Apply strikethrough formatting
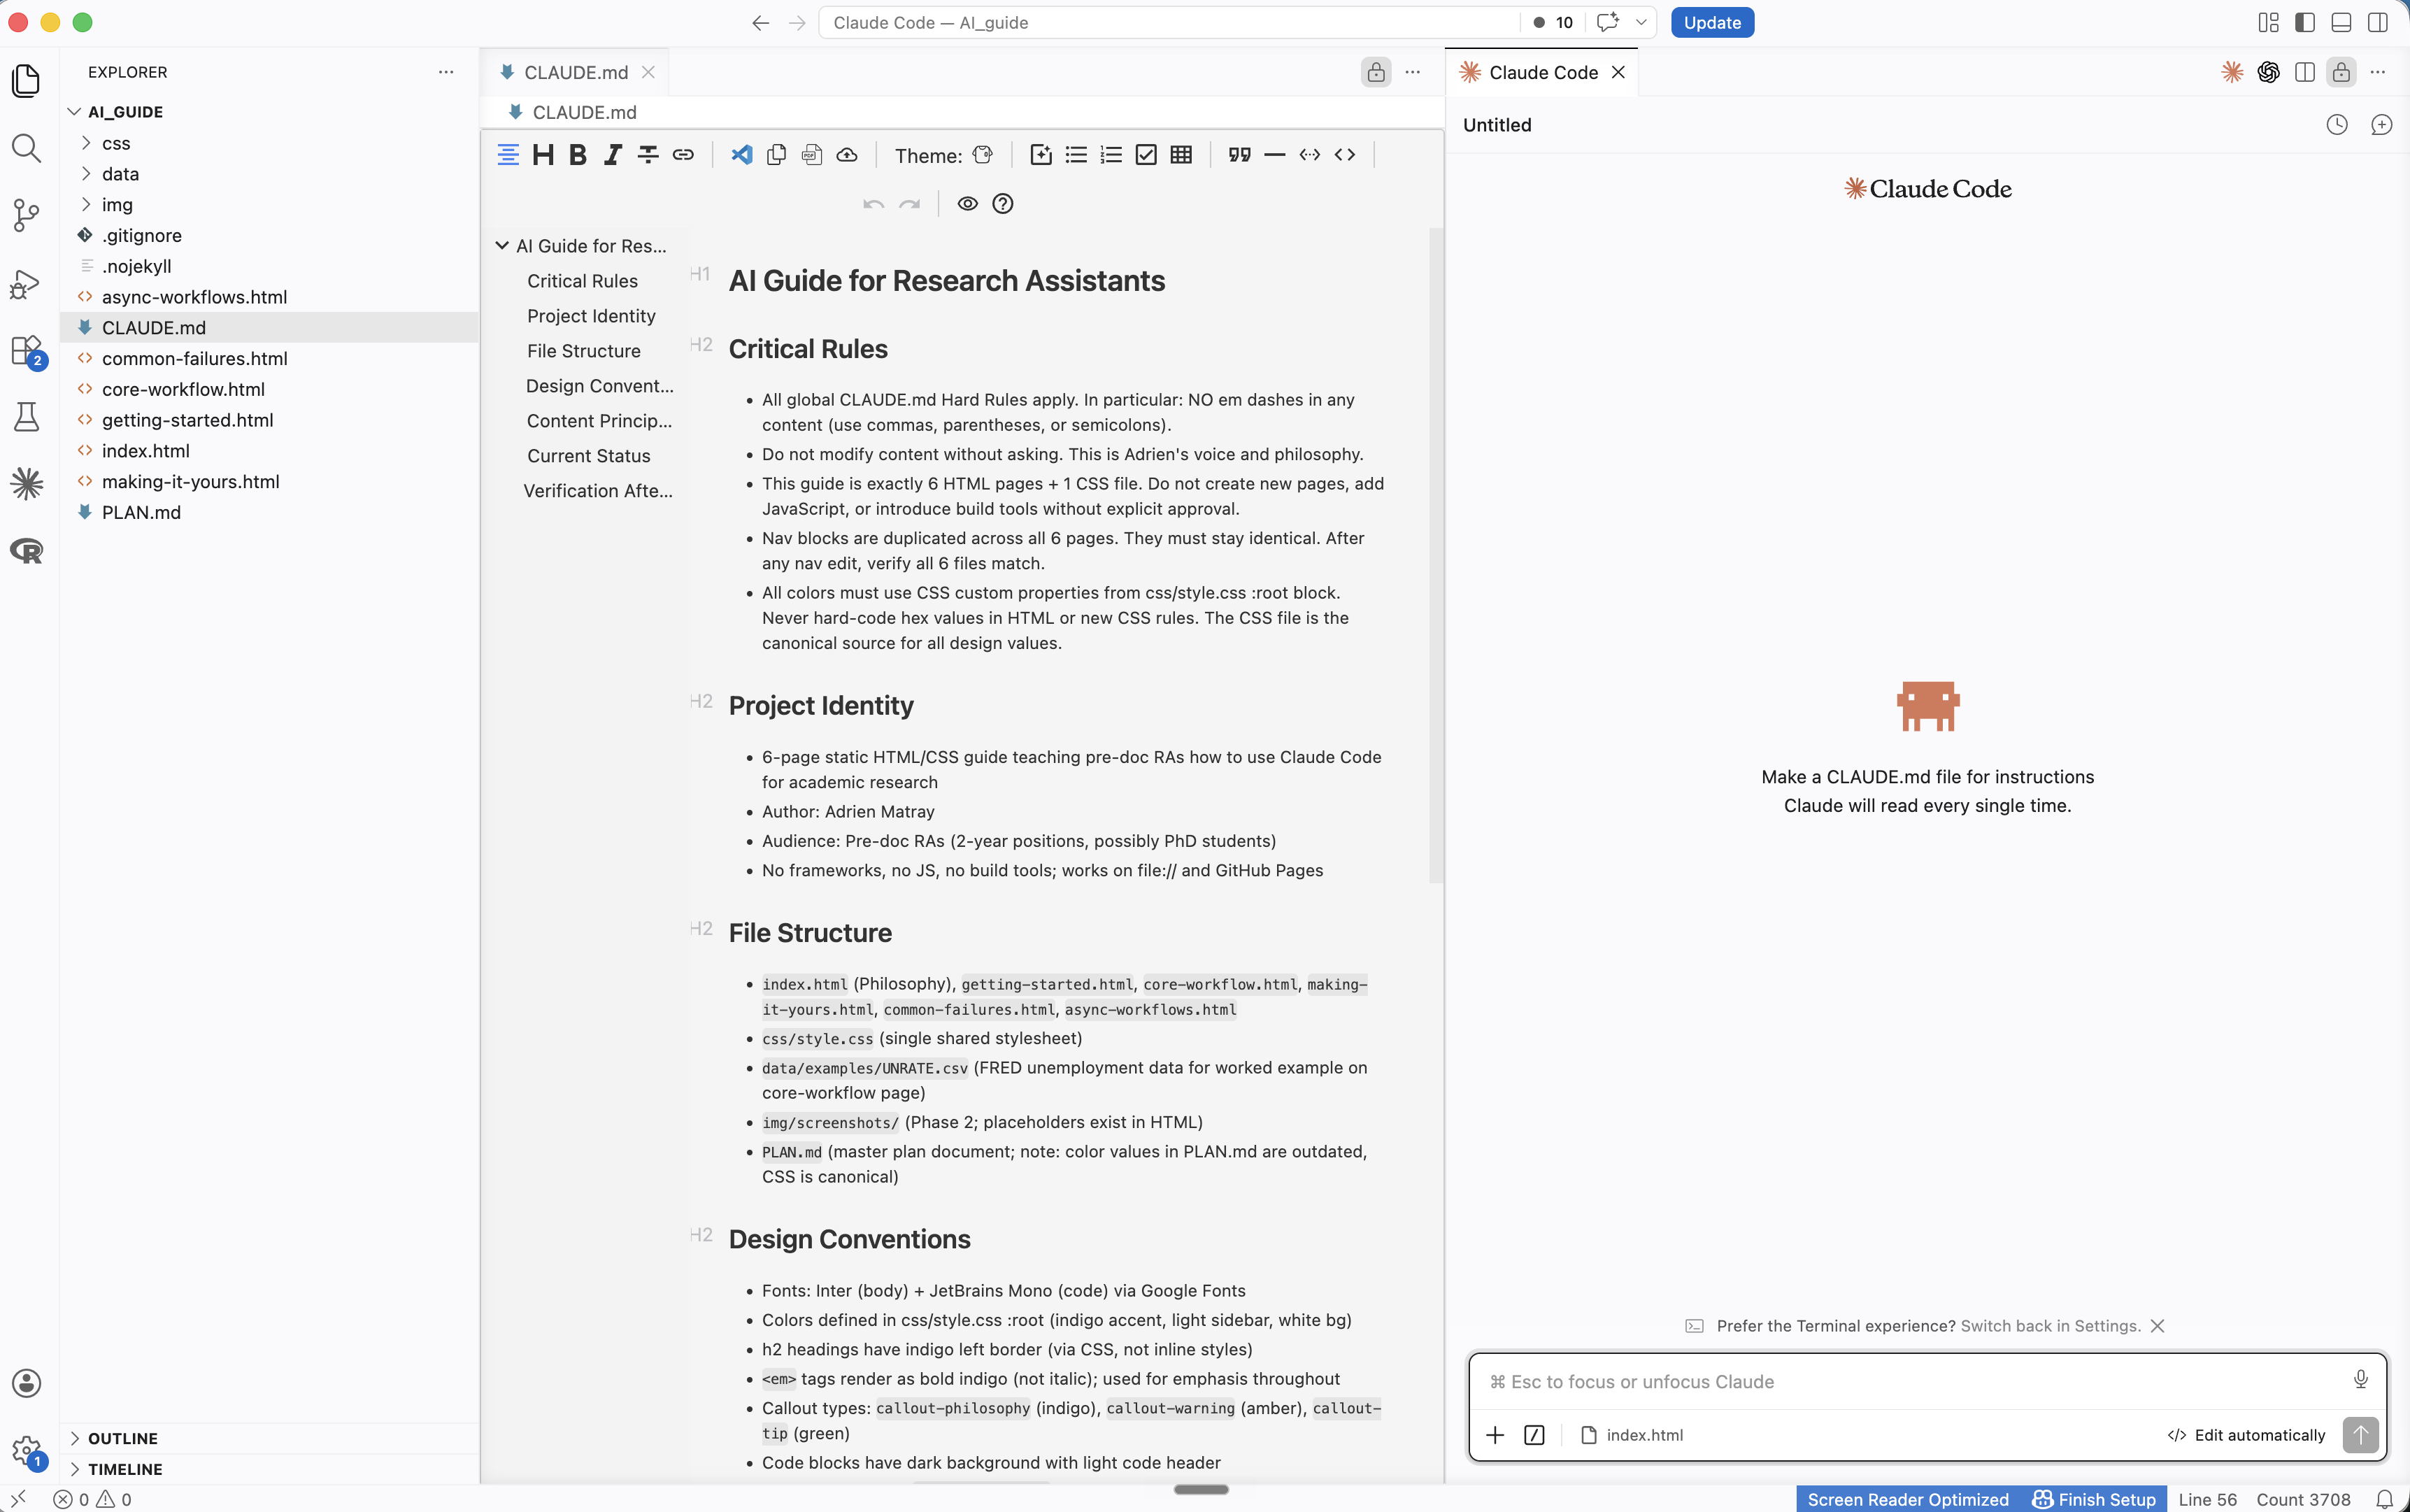2410x1512 pixels. pyautogui.click(x=648, y=155)
